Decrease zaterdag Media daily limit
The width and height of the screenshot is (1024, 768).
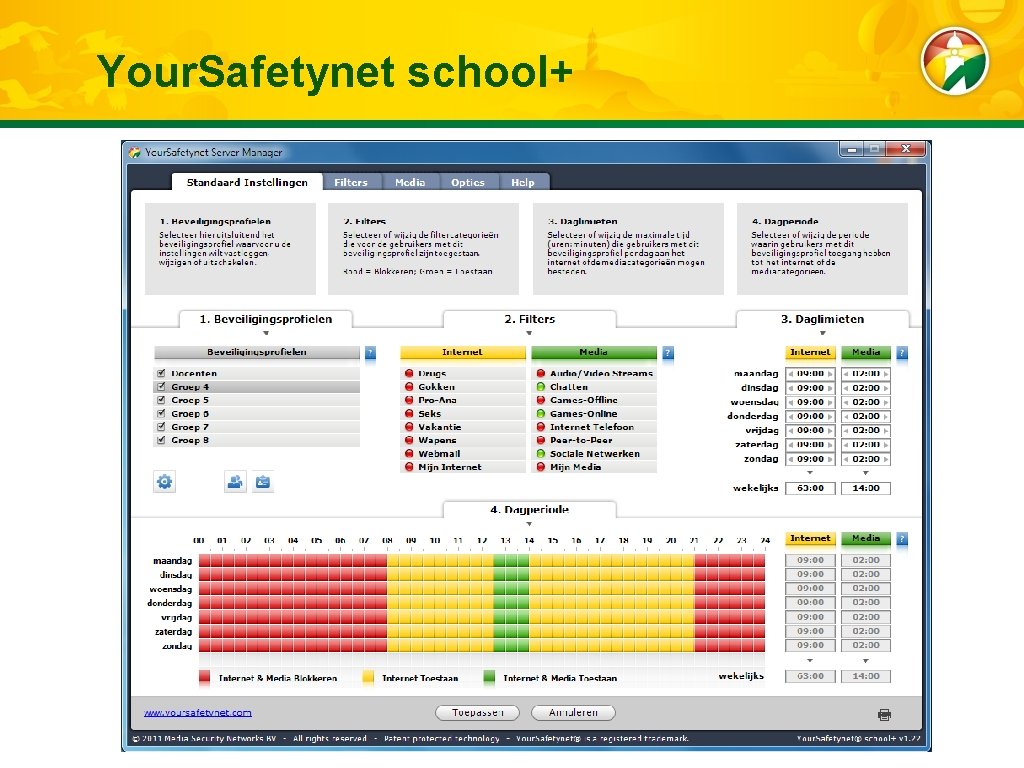pos(846,445)
